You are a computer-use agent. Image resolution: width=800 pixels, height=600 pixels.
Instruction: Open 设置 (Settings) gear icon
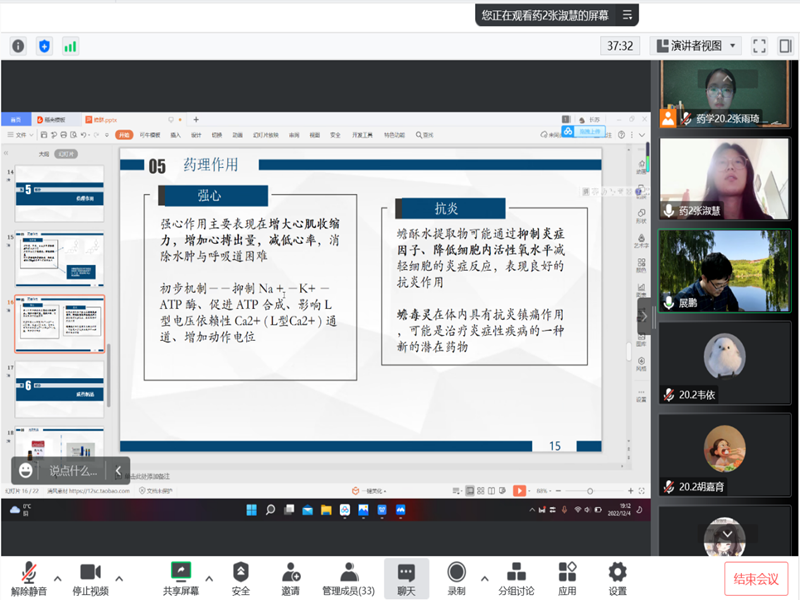coord(617,573)
